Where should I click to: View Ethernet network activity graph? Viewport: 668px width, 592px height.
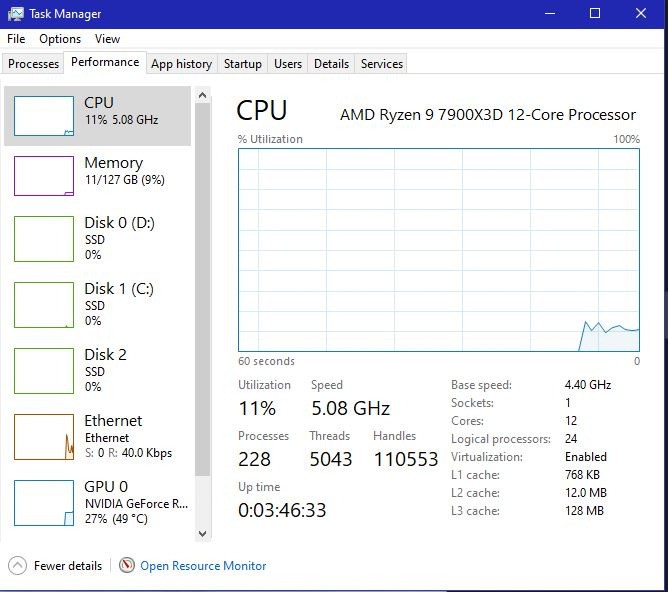[44, 436]
